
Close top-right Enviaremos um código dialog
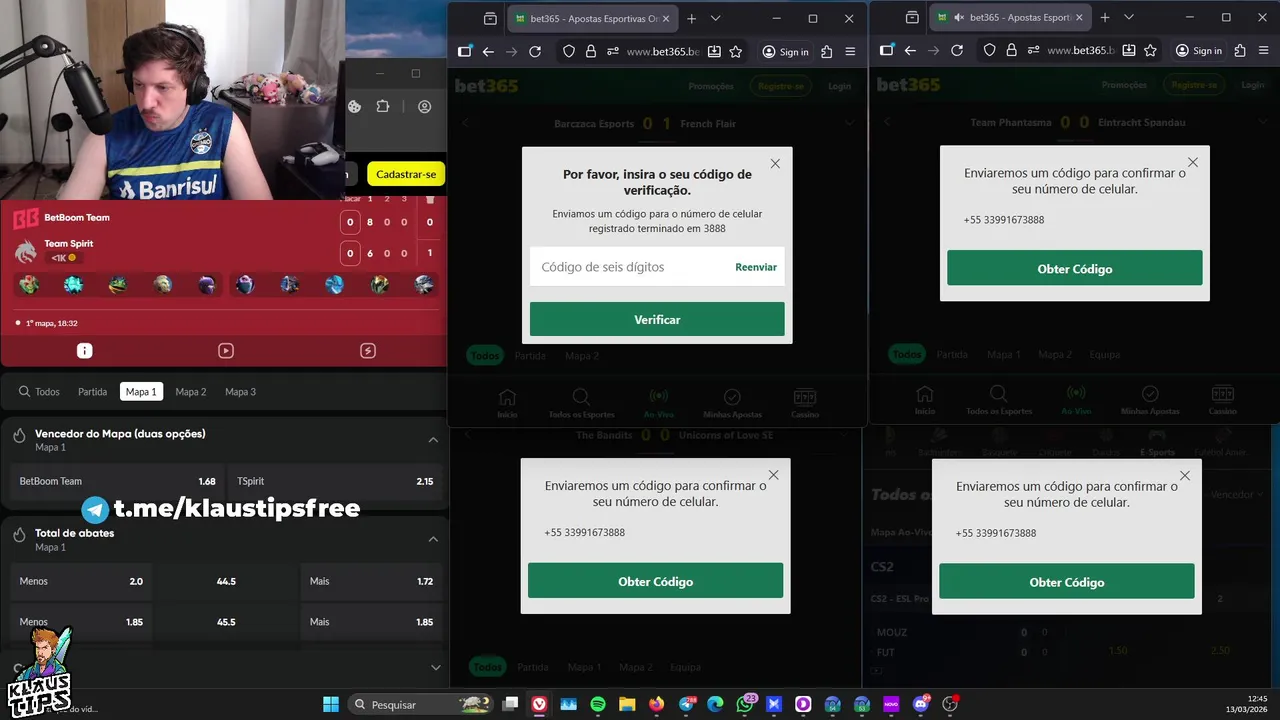1192,162
